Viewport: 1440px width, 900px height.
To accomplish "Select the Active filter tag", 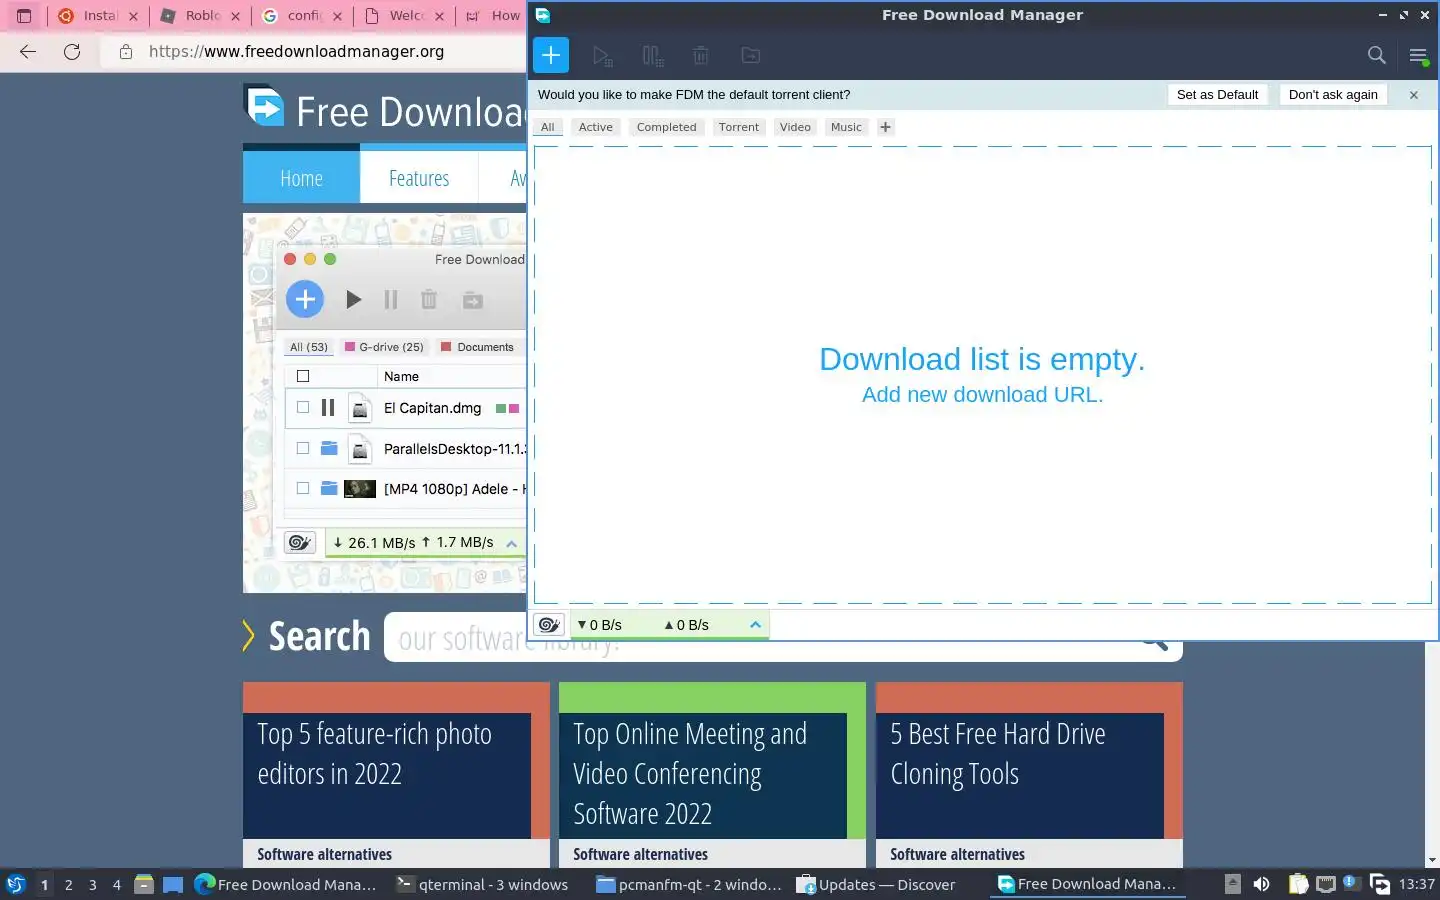I will (x=596, y=127).
